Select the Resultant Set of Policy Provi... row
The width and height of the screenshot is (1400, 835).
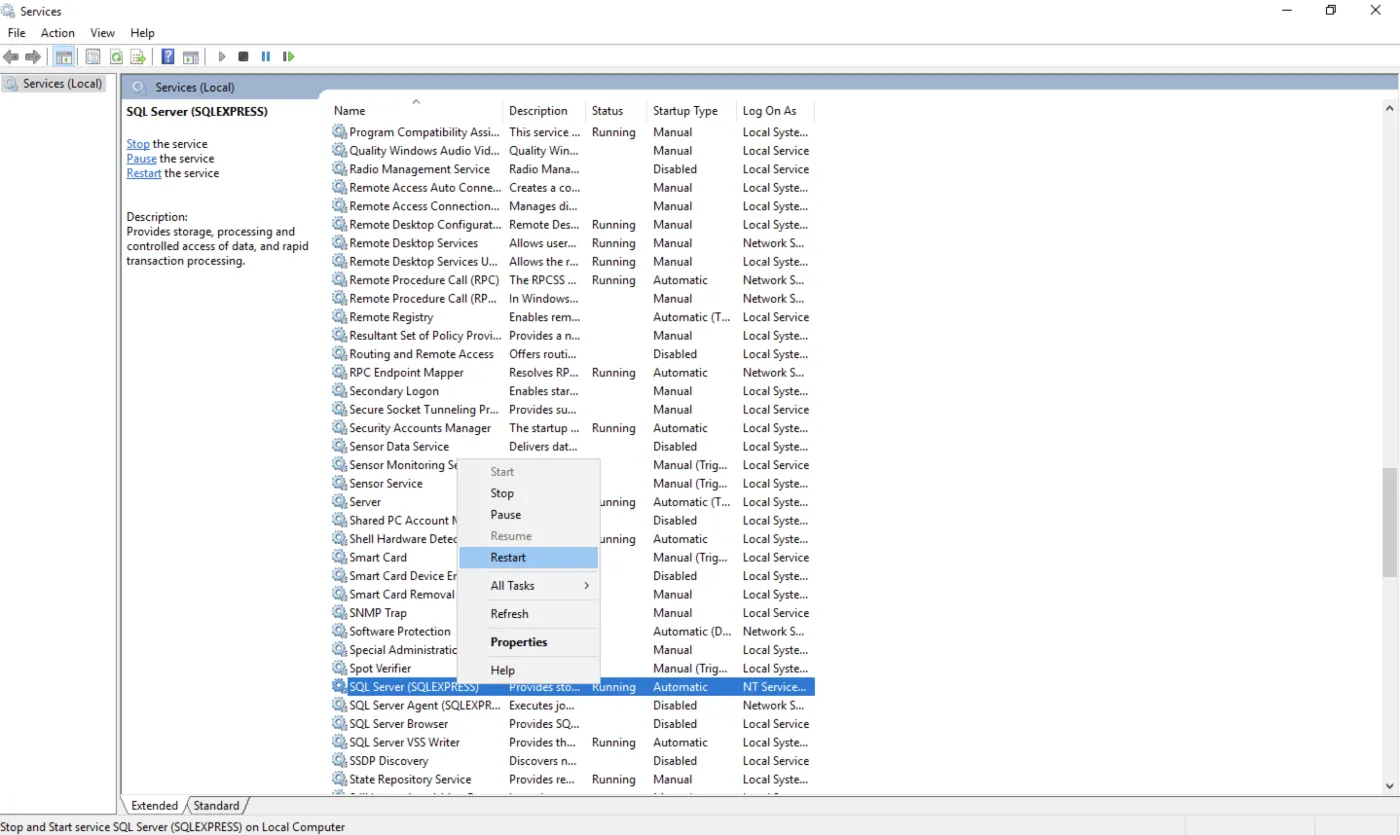(572, 336)
